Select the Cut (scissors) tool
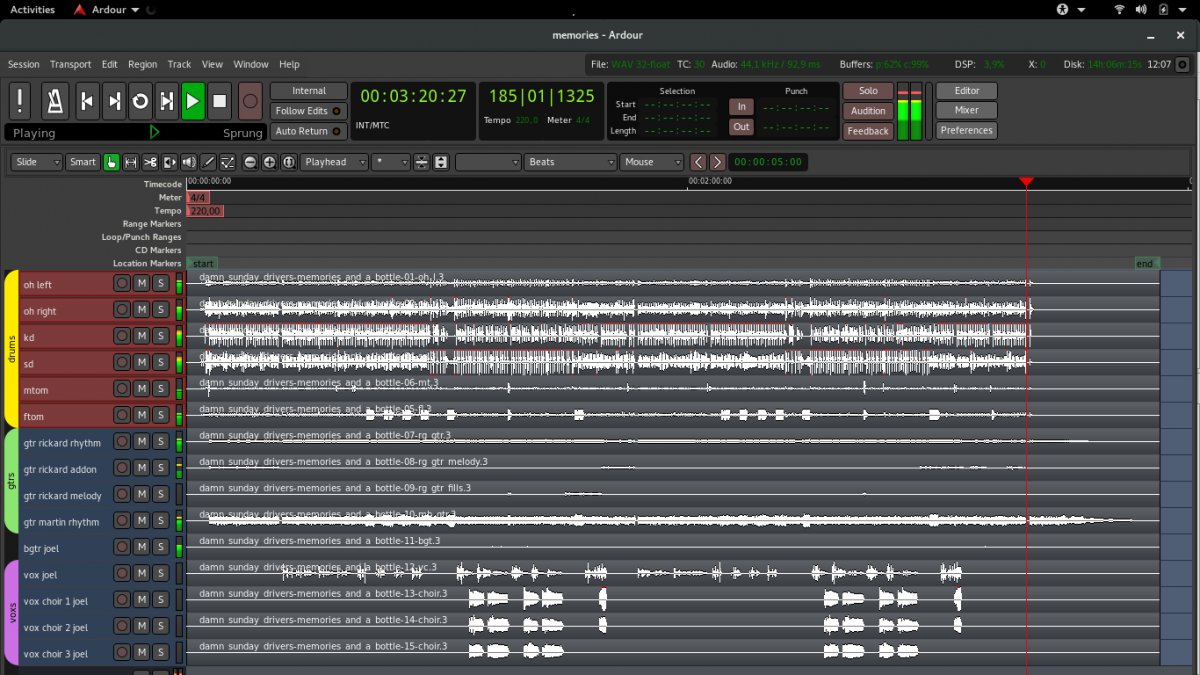The height and width of the screenshot is (675, 1200). 150,162
